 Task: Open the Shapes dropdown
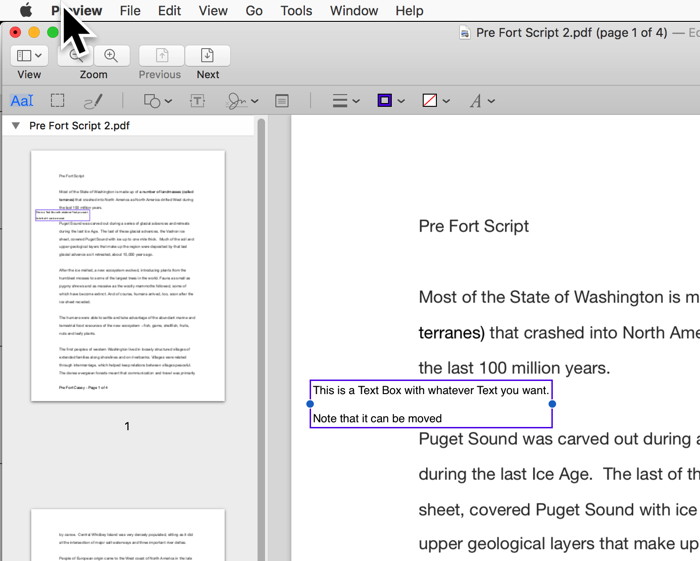(157, 101)
